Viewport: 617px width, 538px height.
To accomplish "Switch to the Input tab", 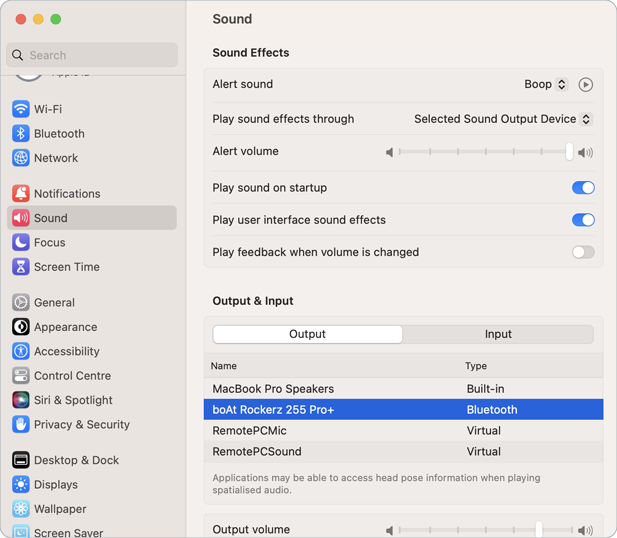I will 498,334.
